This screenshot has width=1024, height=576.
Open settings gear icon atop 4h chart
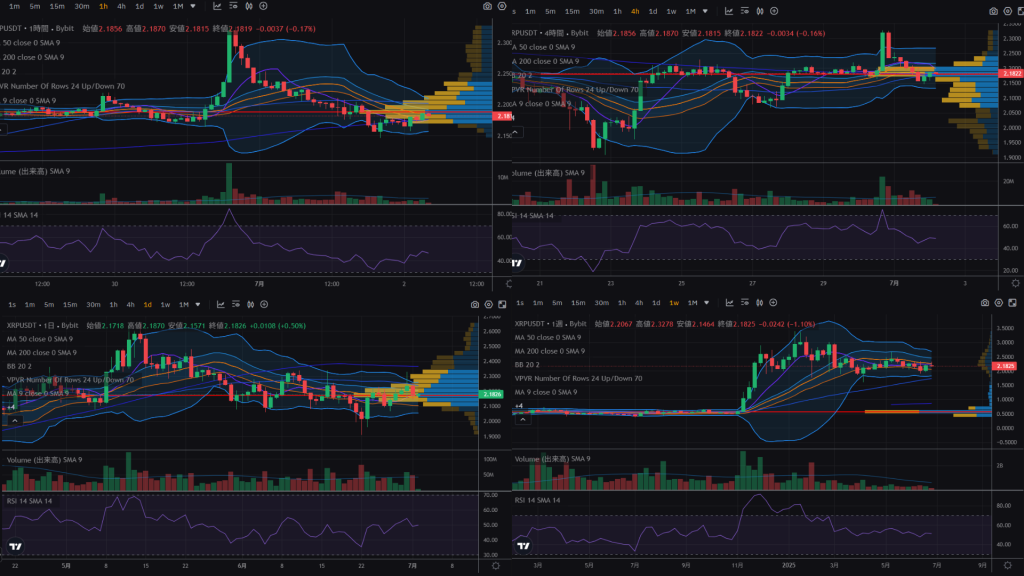(1008, 11)
